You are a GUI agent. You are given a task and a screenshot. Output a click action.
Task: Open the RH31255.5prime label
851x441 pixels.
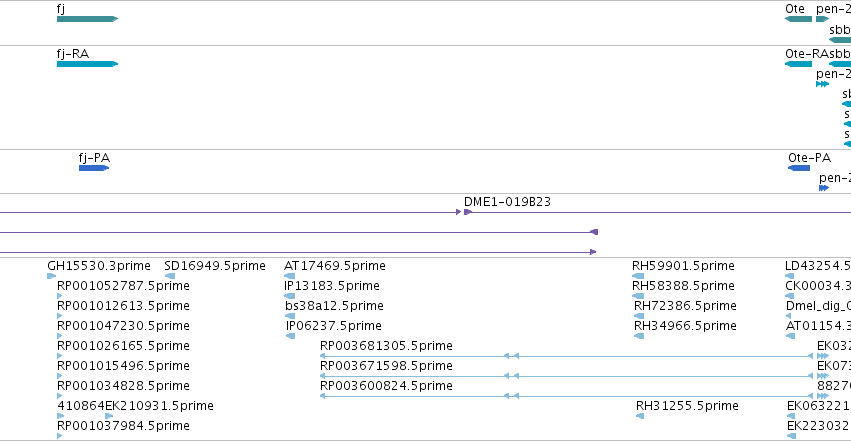tap(687, 406)
